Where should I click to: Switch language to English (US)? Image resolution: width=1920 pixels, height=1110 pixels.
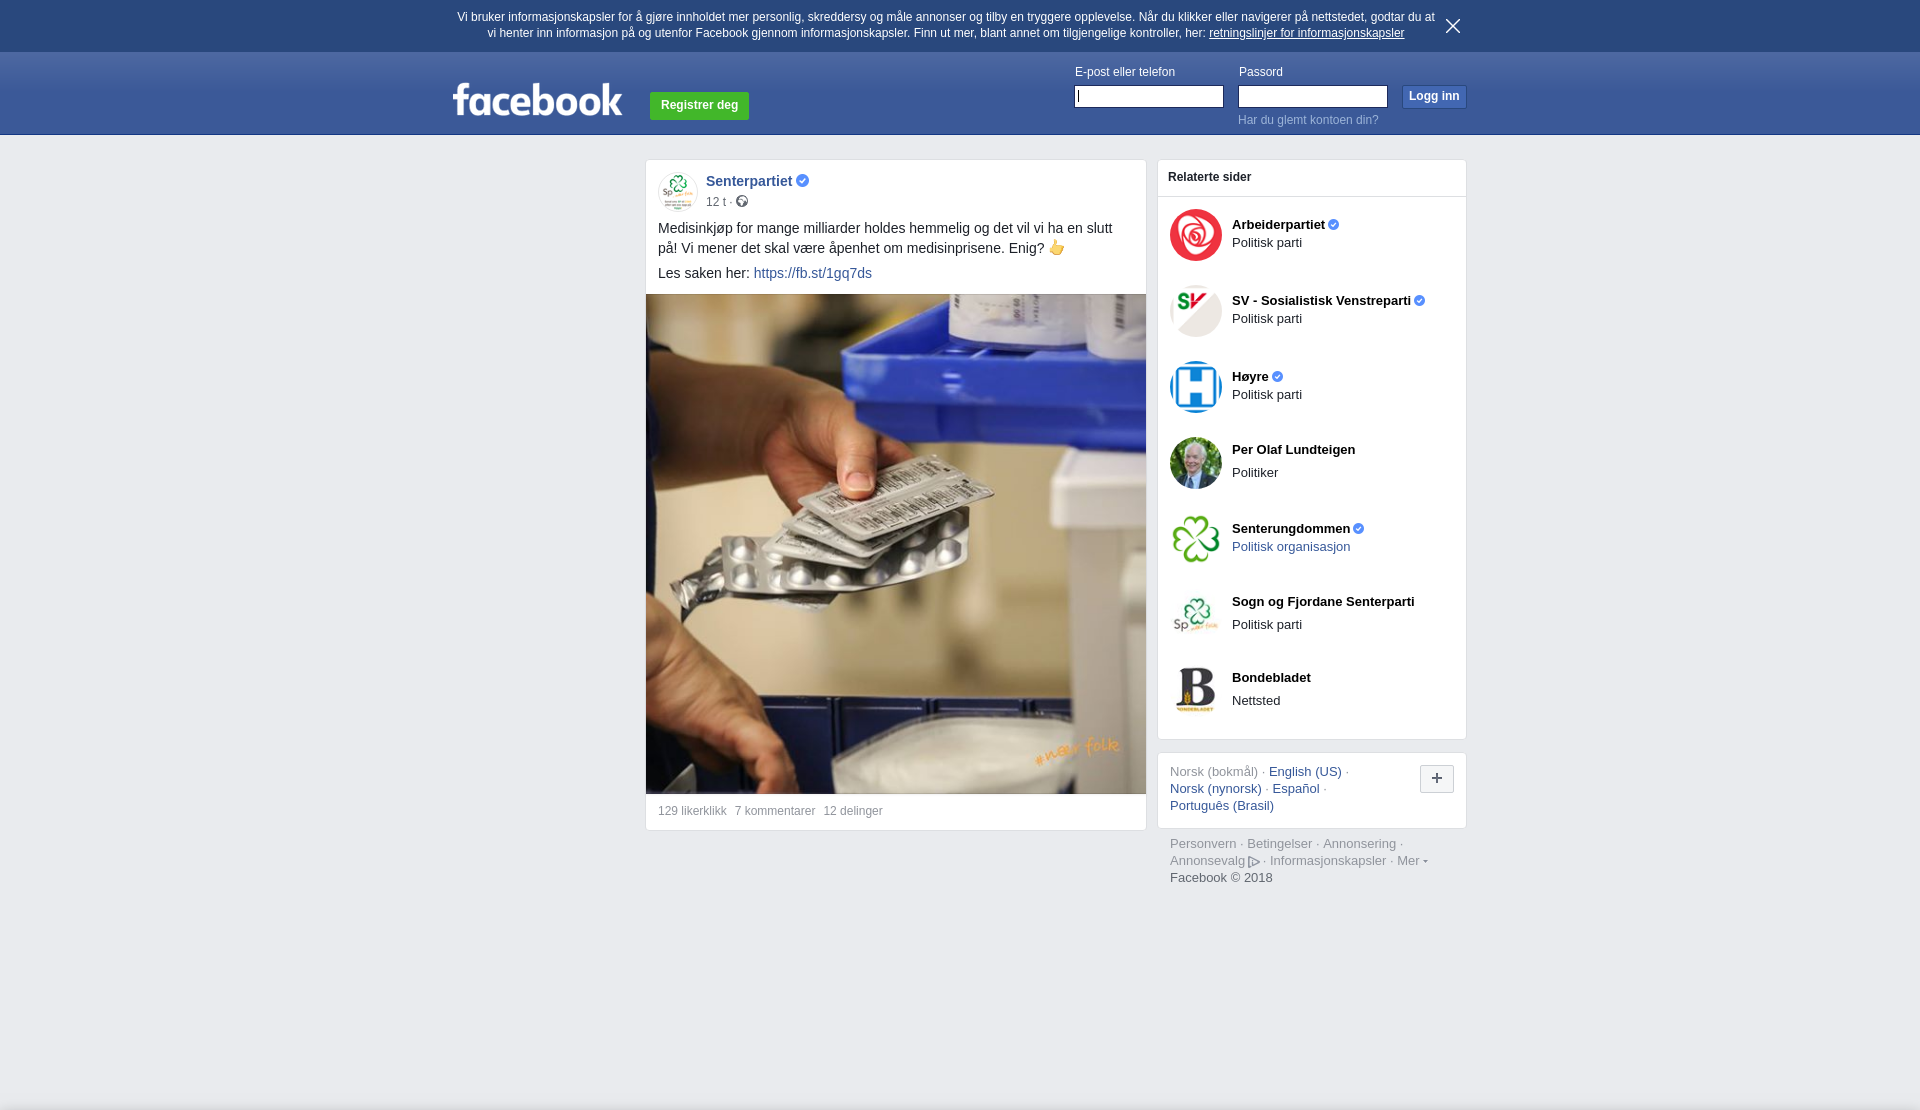click(1305, 772)
